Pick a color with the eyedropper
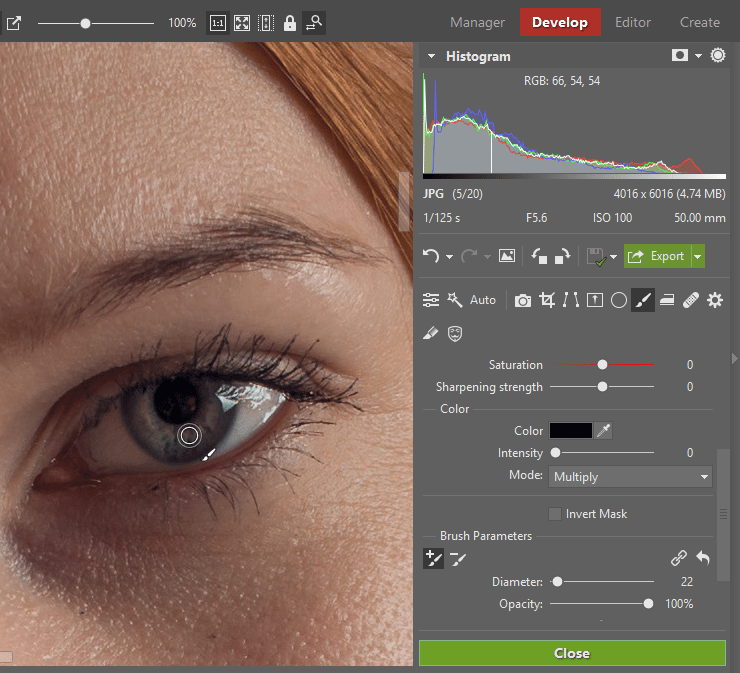Image resolution: width=740 pixels, height=673 pixels. (604, 430)
